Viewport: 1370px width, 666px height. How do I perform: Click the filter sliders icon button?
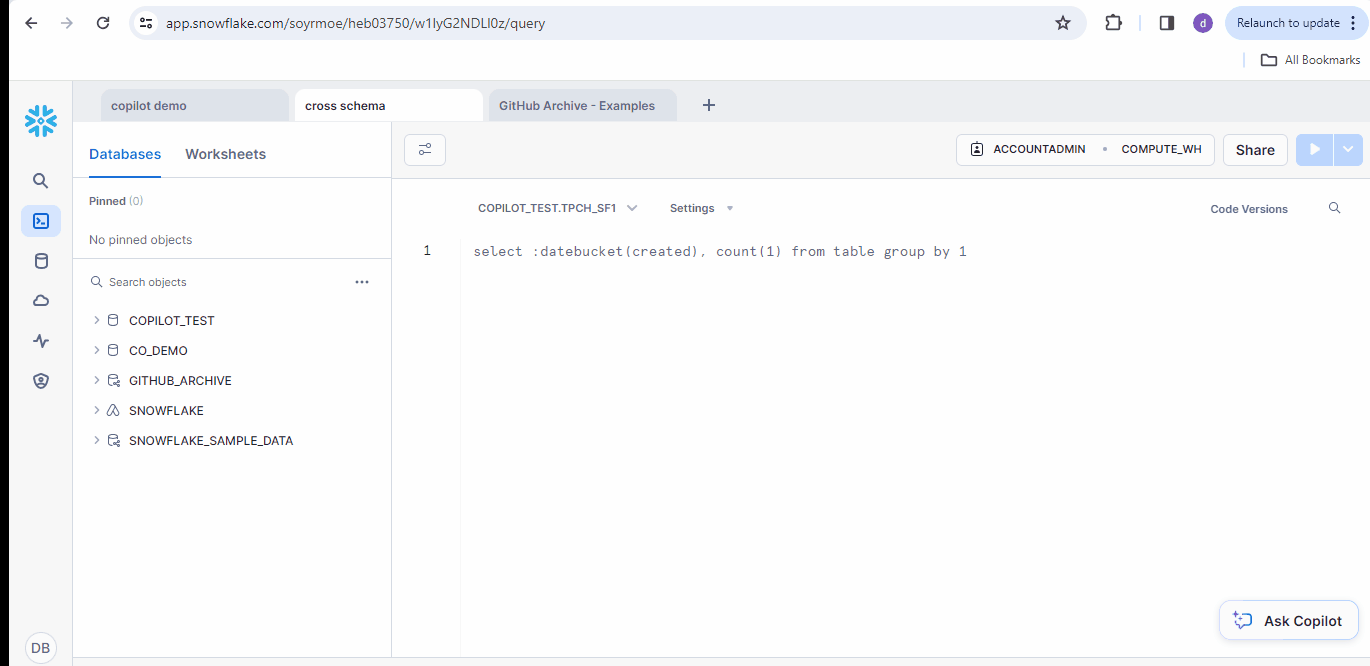[x=425, y=150]
